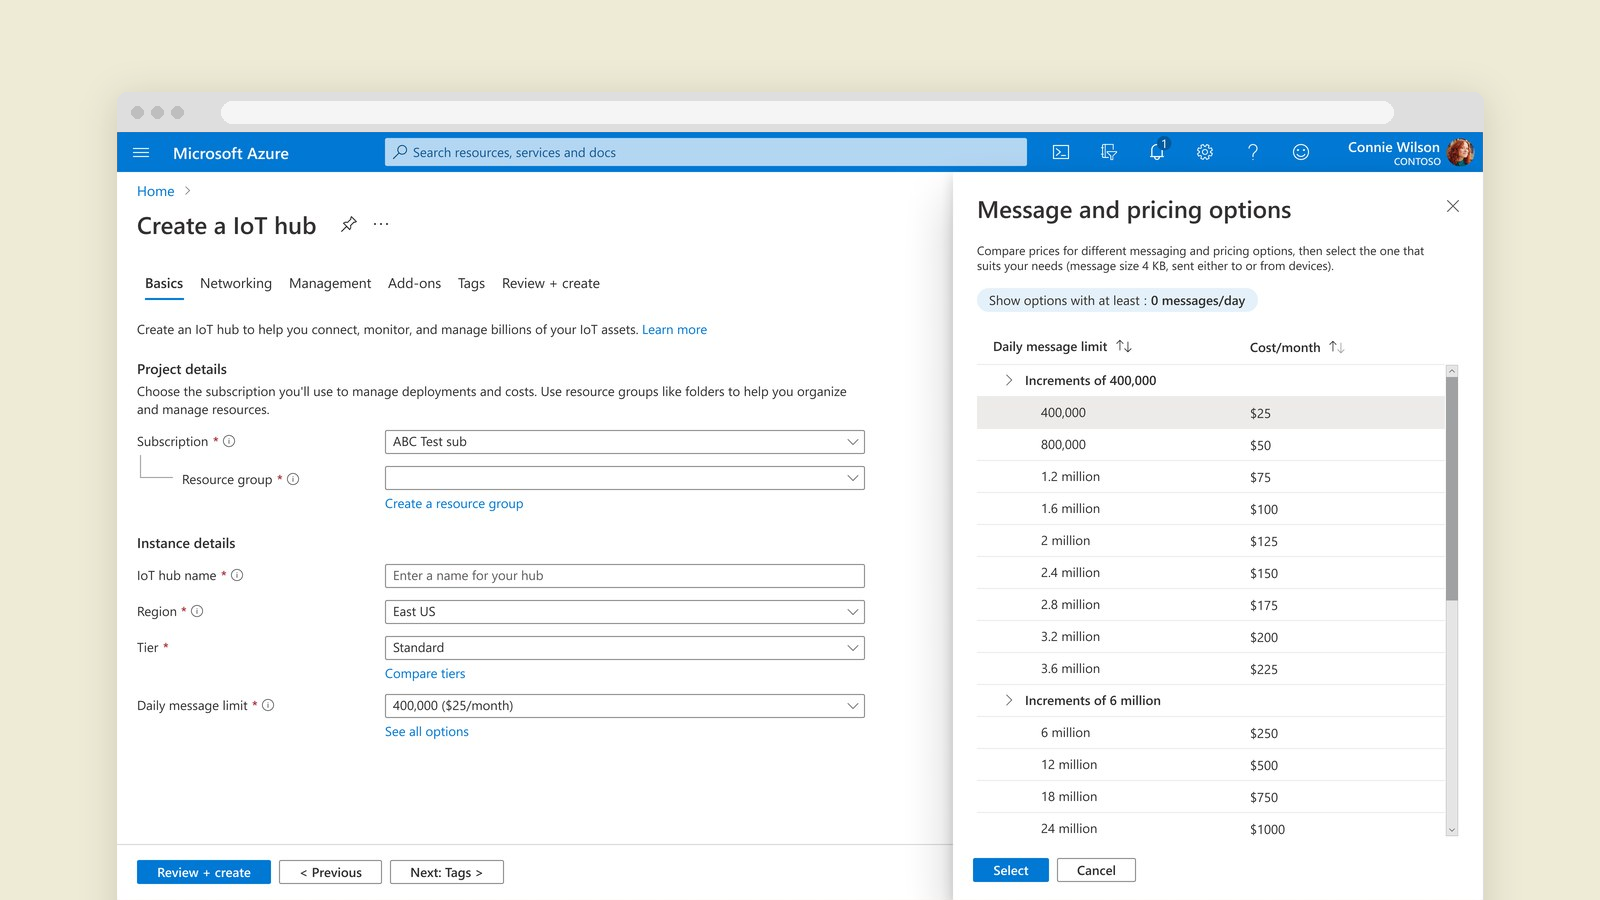The width and height of the screenshot is (1600, 900).
Task: Open the Tier dropdown Standard
Action: coord(625,648)
